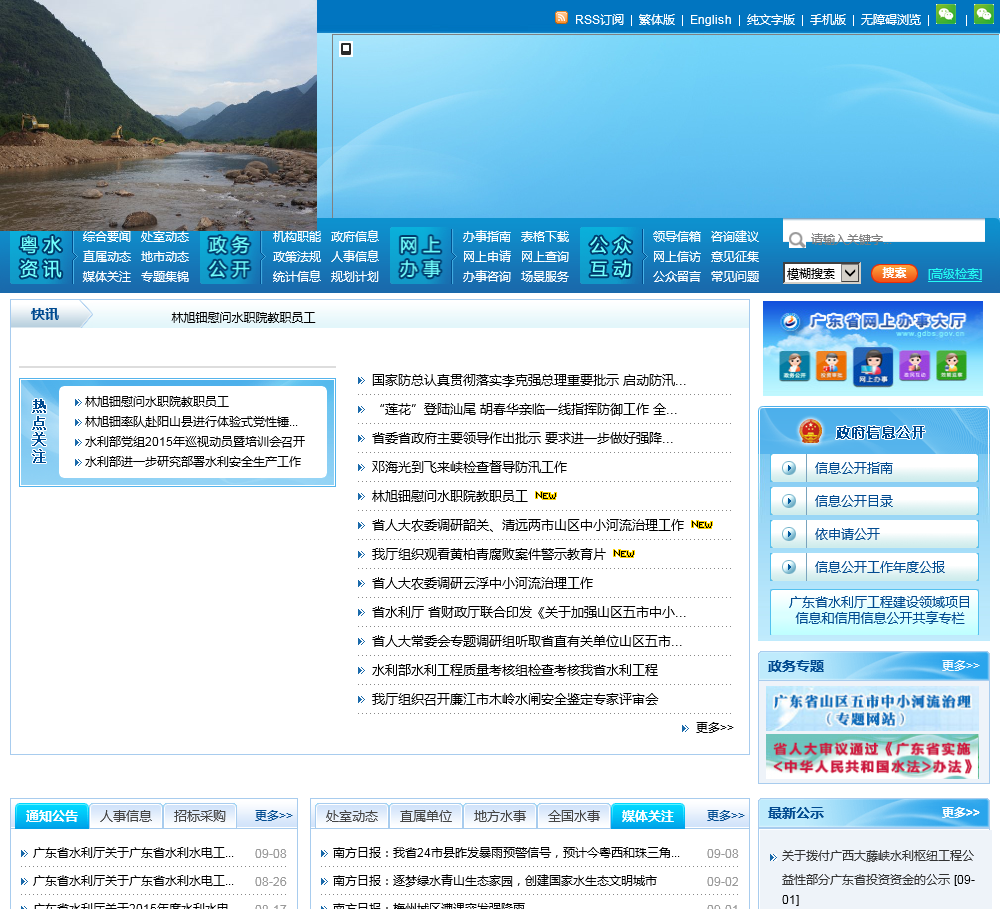Image resolution: width=1000 pixels, height=909 pixels.
Task: Open the 粤水资讯 navigation block
Action: click(41, 256)
